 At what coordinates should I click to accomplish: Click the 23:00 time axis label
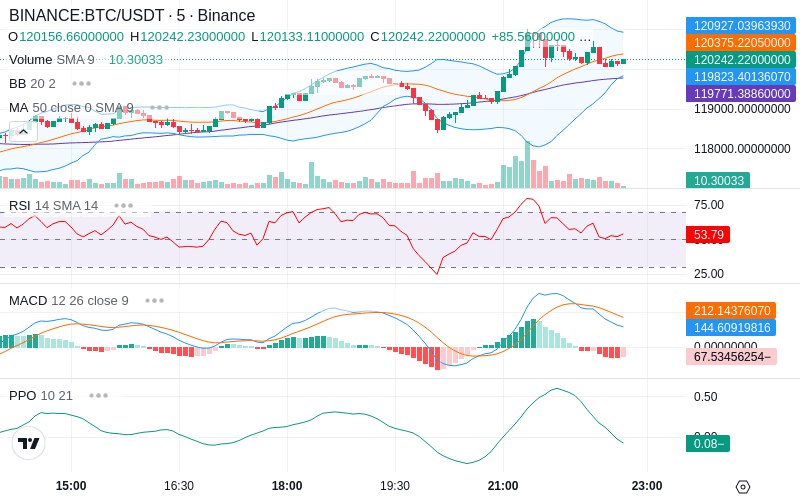647,486
